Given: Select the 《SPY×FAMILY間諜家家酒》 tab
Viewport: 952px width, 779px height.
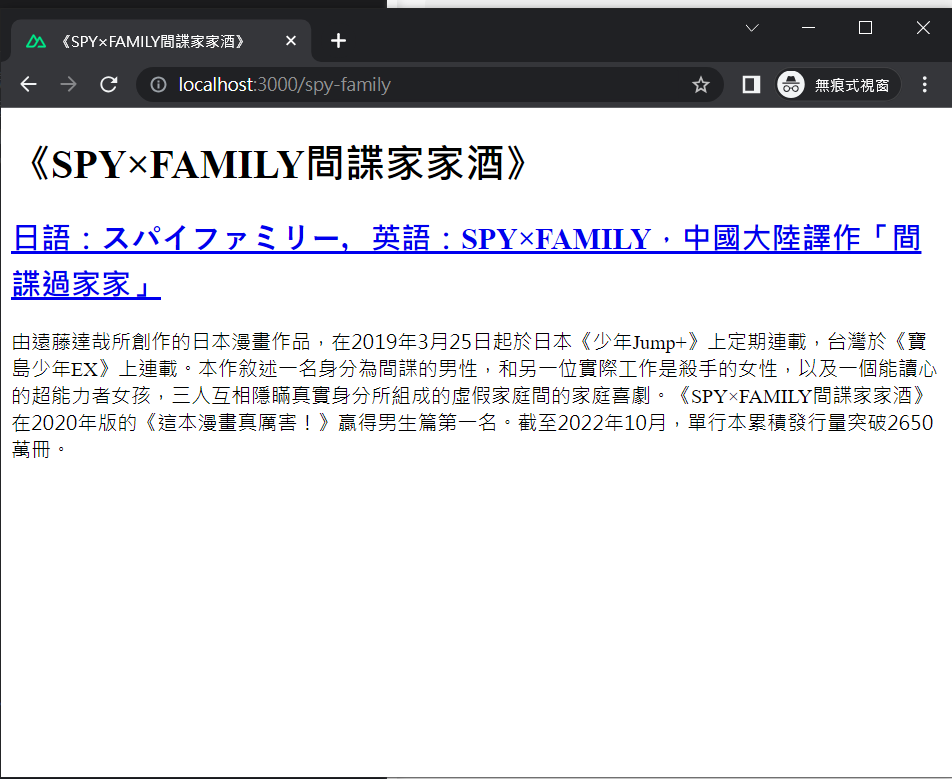Looking at the screenshot, I should (x=161, y=41).
